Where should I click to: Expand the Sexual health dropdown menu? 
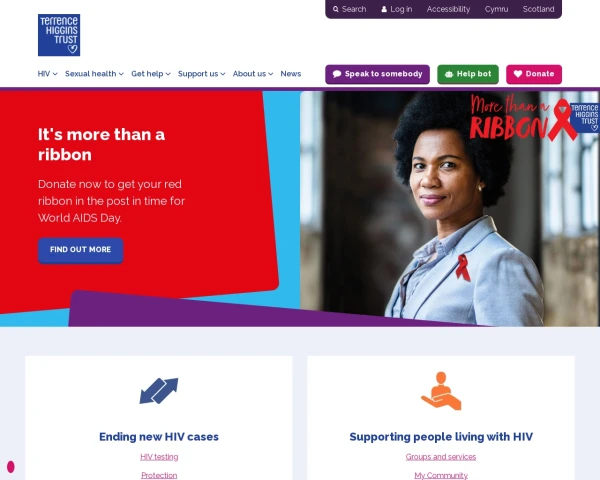point(94,74)
